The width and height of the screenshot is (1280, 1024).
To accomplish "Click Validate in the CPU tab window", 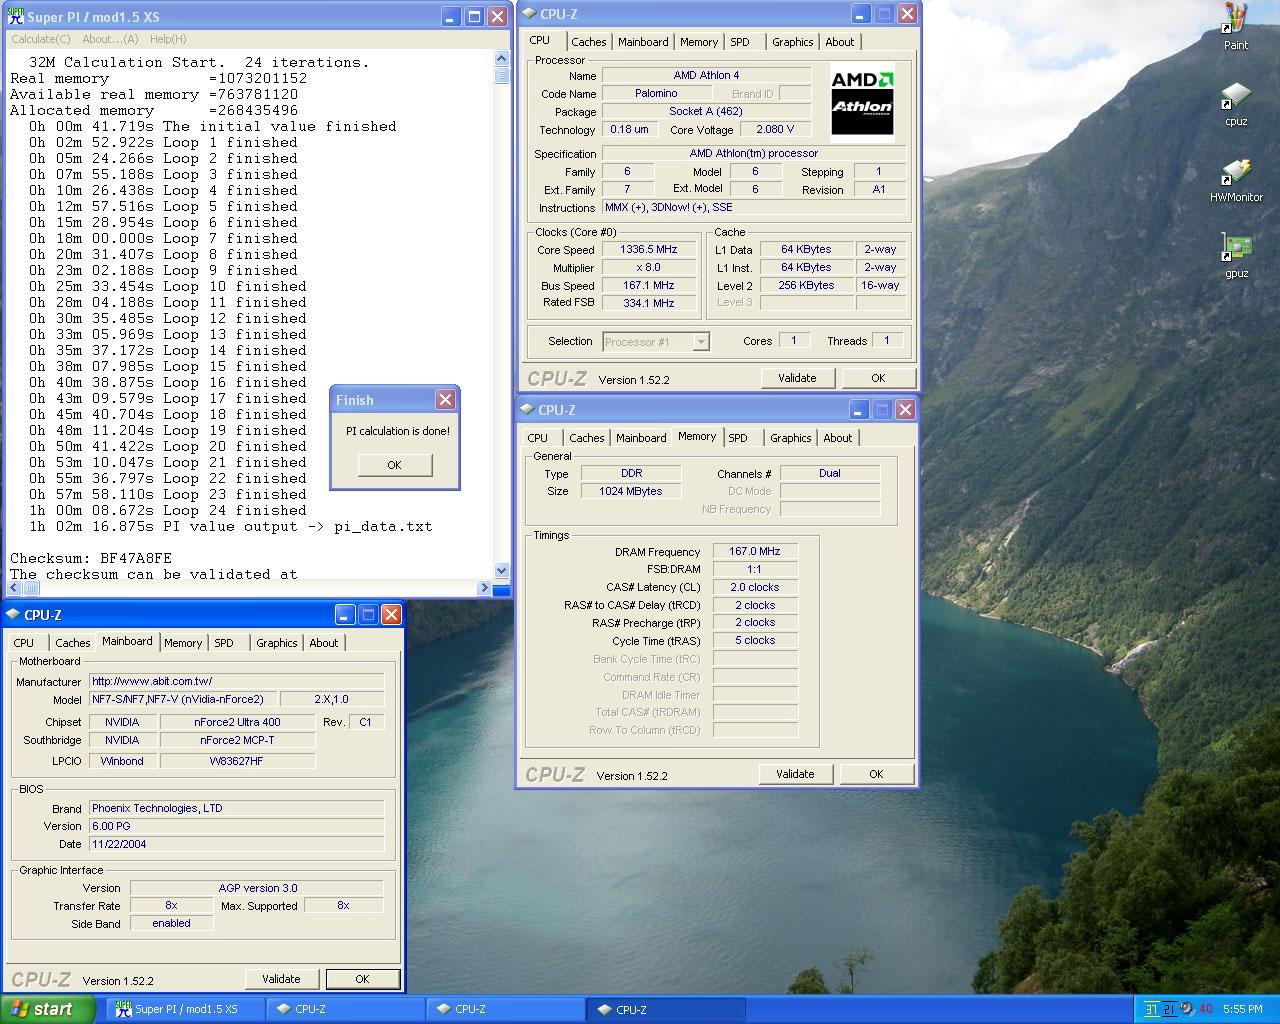I will click(797, 378).
